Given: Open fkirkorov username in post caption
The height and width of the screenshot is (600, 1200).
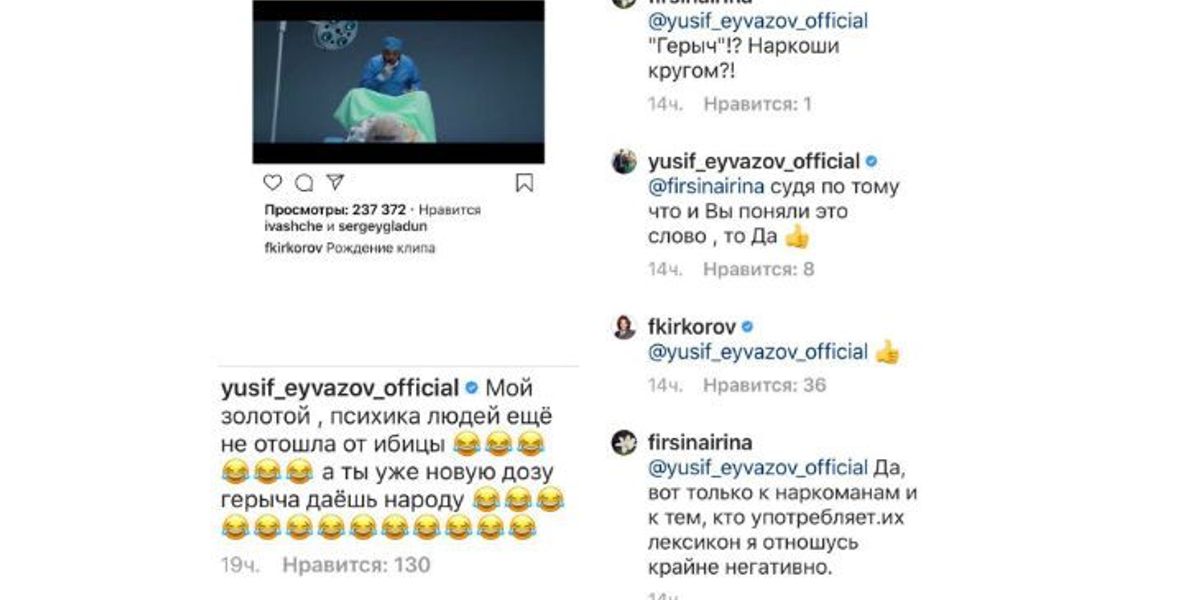Looking at the screenshot, I should click(291, 248).
